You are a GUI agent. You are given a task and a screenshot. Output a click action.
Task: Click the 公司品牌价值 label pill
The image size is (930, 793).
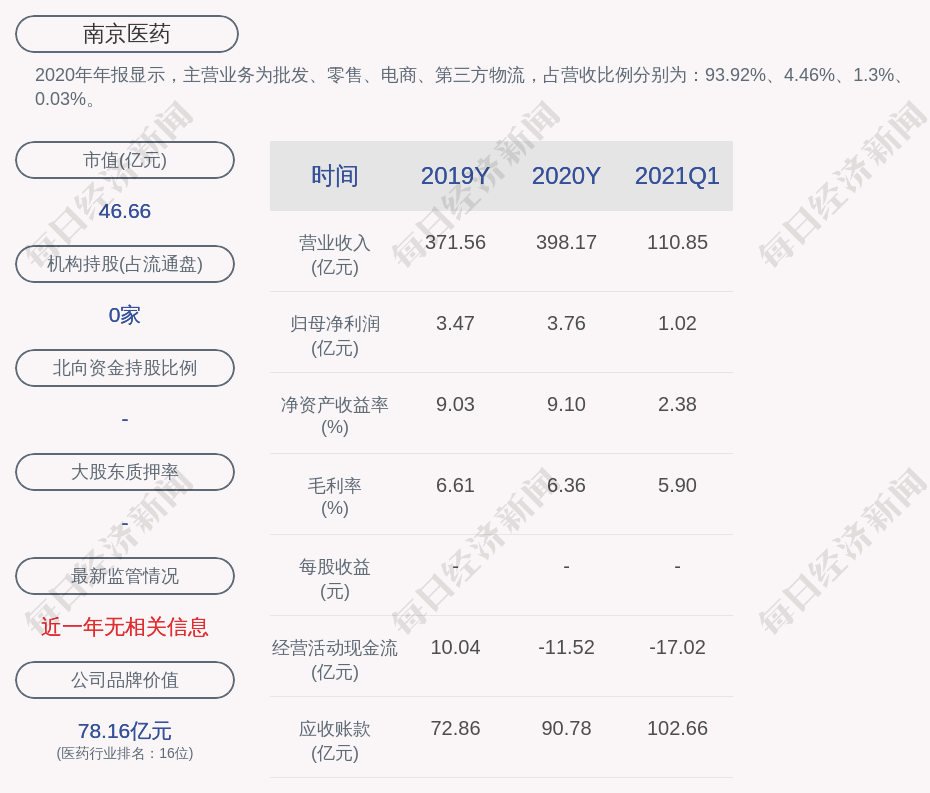click(125, 680)
